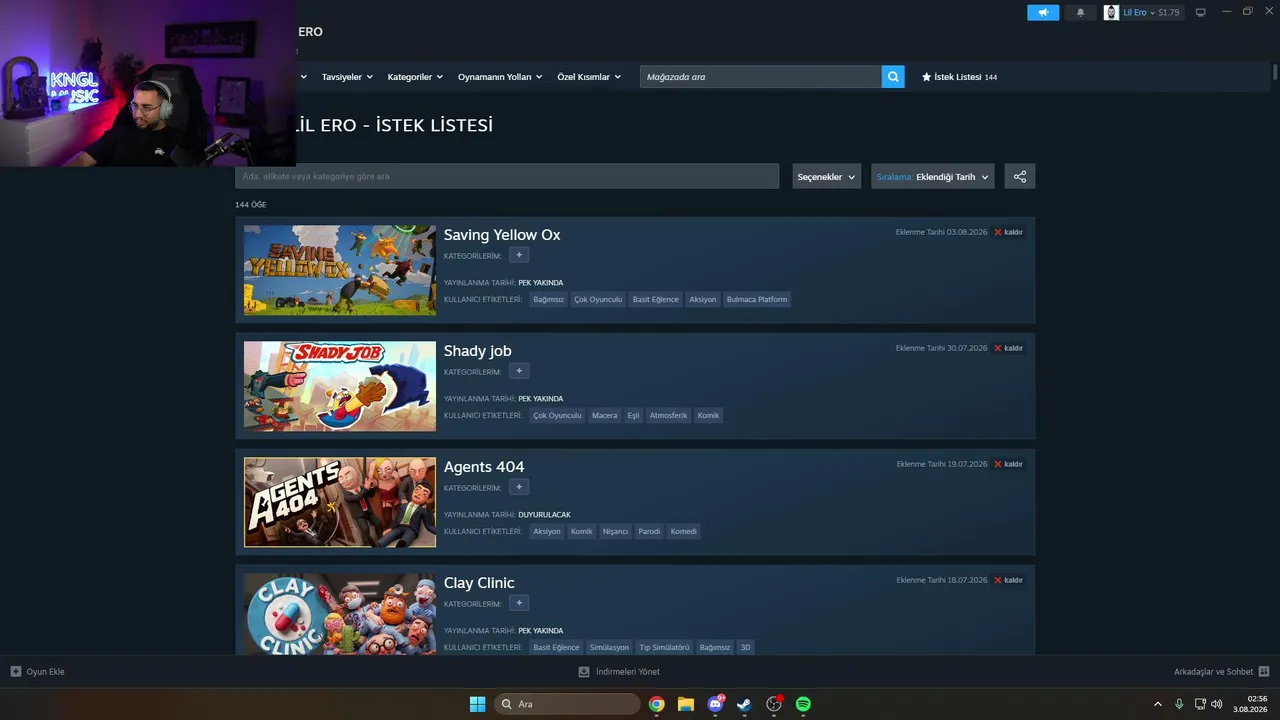Click the Clay Clinic game thumbnail
1280x720 pixels.
point(340,614)
